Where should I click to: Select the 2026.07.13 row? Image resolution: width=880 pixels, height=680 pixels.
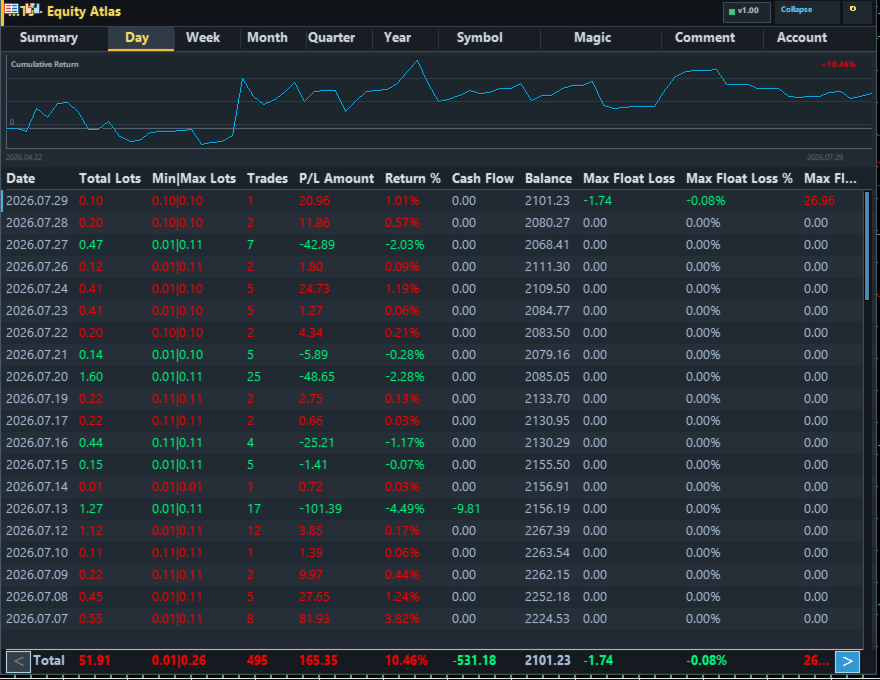432,509
